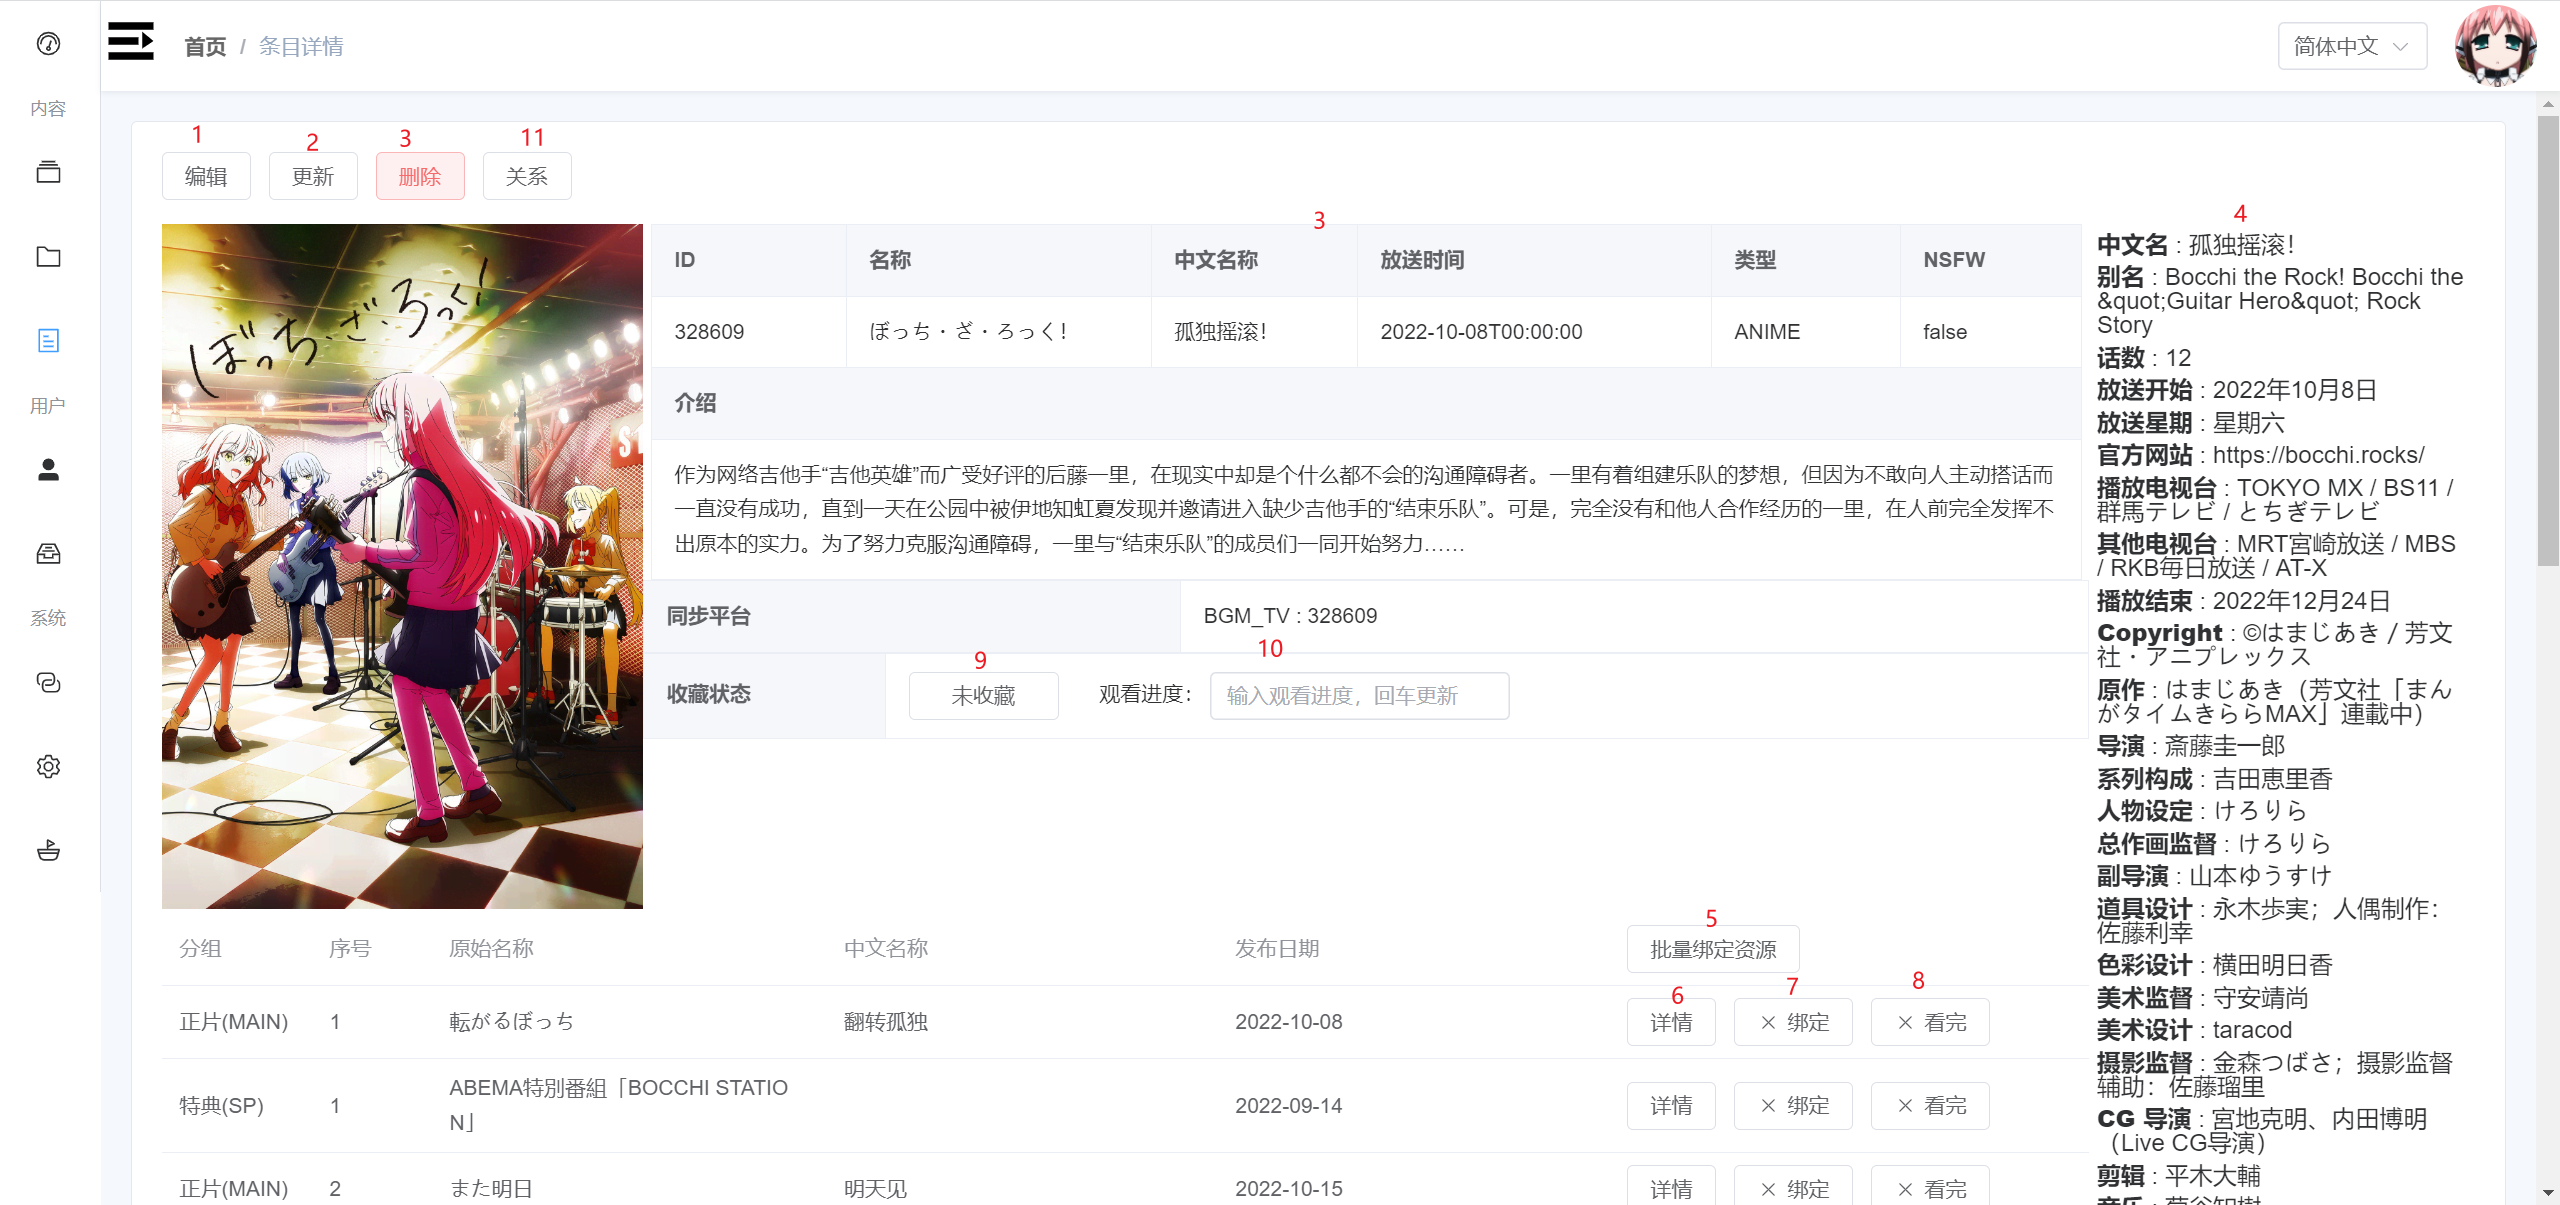2560x1205 pixels.
Task: Click the 发布日期 column header
Action: [x=1277, y=949]
